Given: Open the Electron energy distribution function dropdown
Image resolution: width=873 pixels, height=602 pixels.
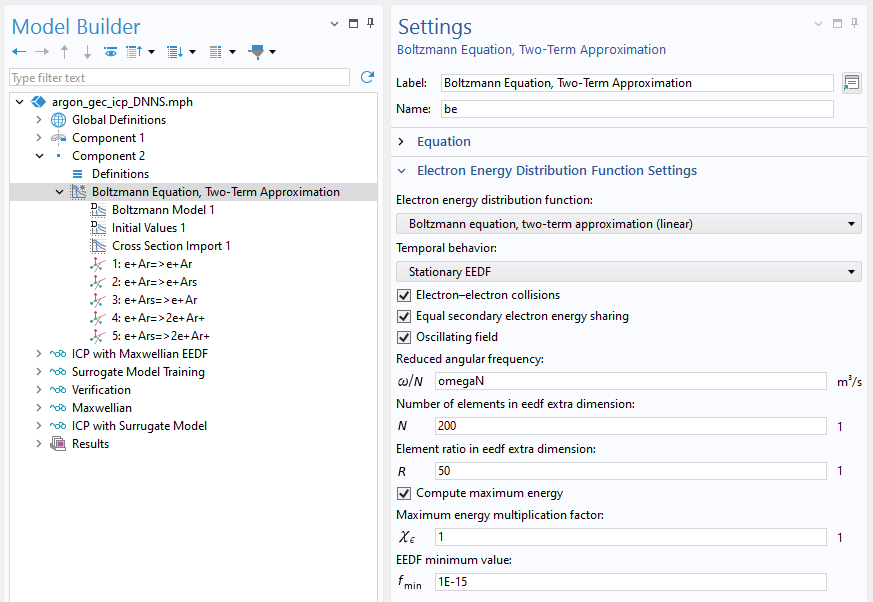Looking at the screenshot, I should (x=628, y=224).
